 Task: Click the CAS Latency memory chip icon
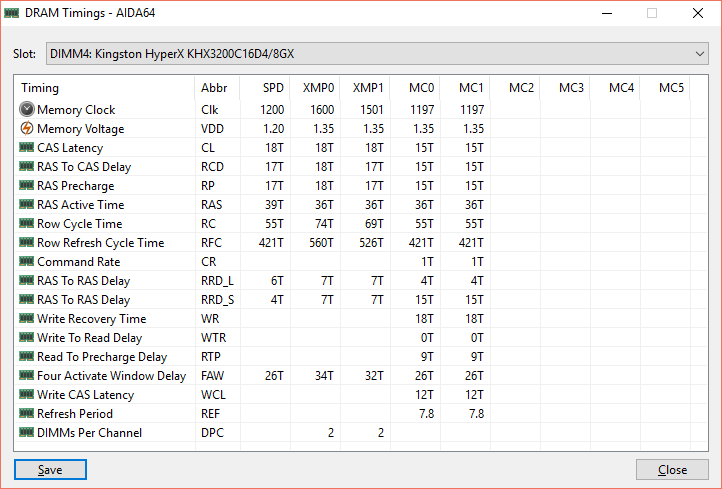click(26, 148)
